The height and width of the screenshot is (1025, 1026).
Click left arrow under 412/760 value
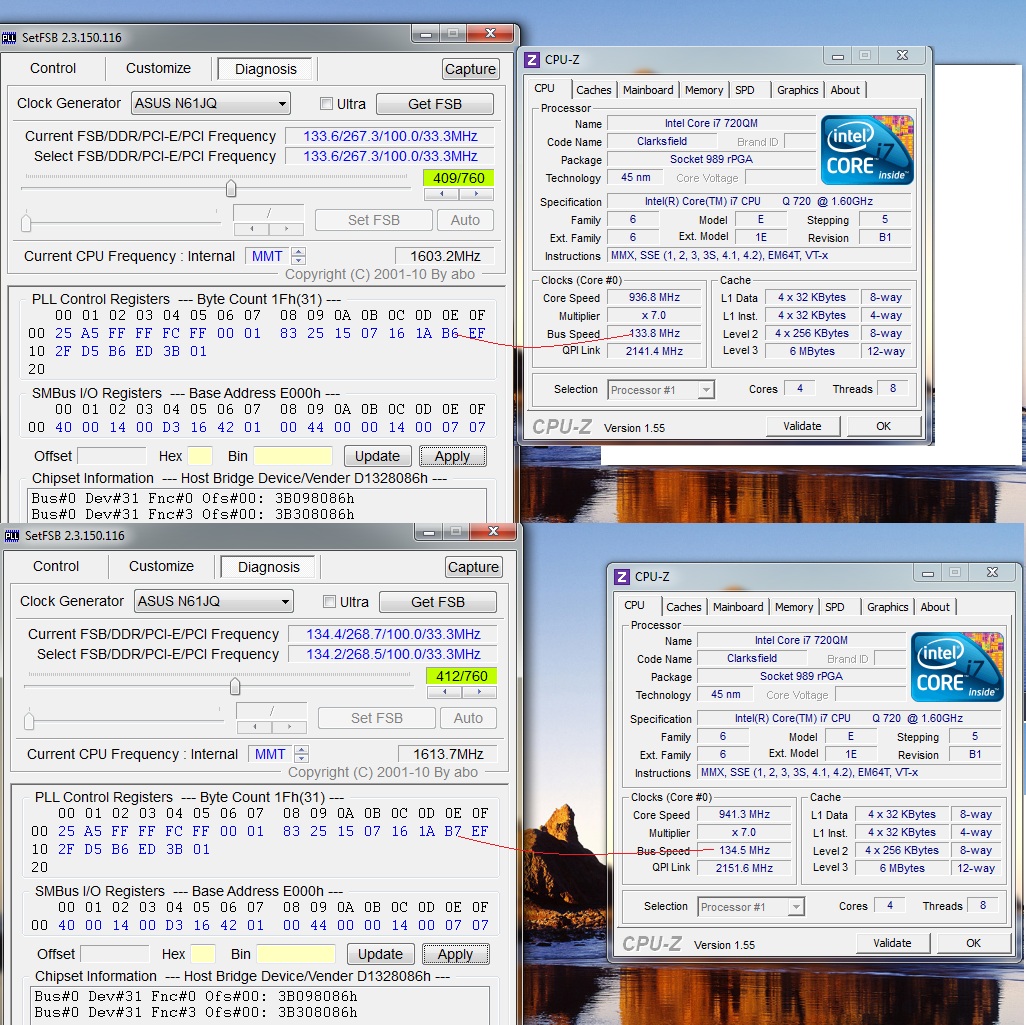[x=444, y=692]
